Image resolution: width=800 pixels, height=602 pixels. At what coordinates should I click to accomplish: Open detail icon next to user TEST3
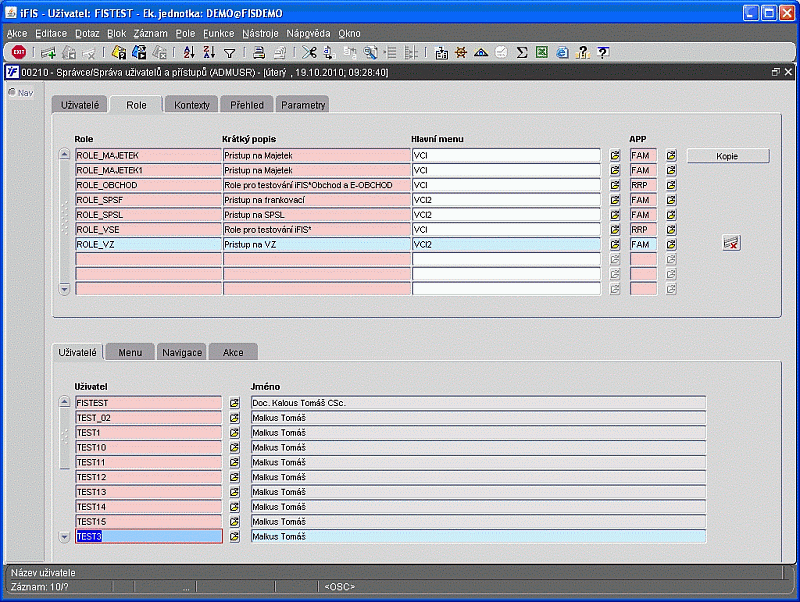pos(234,537)
